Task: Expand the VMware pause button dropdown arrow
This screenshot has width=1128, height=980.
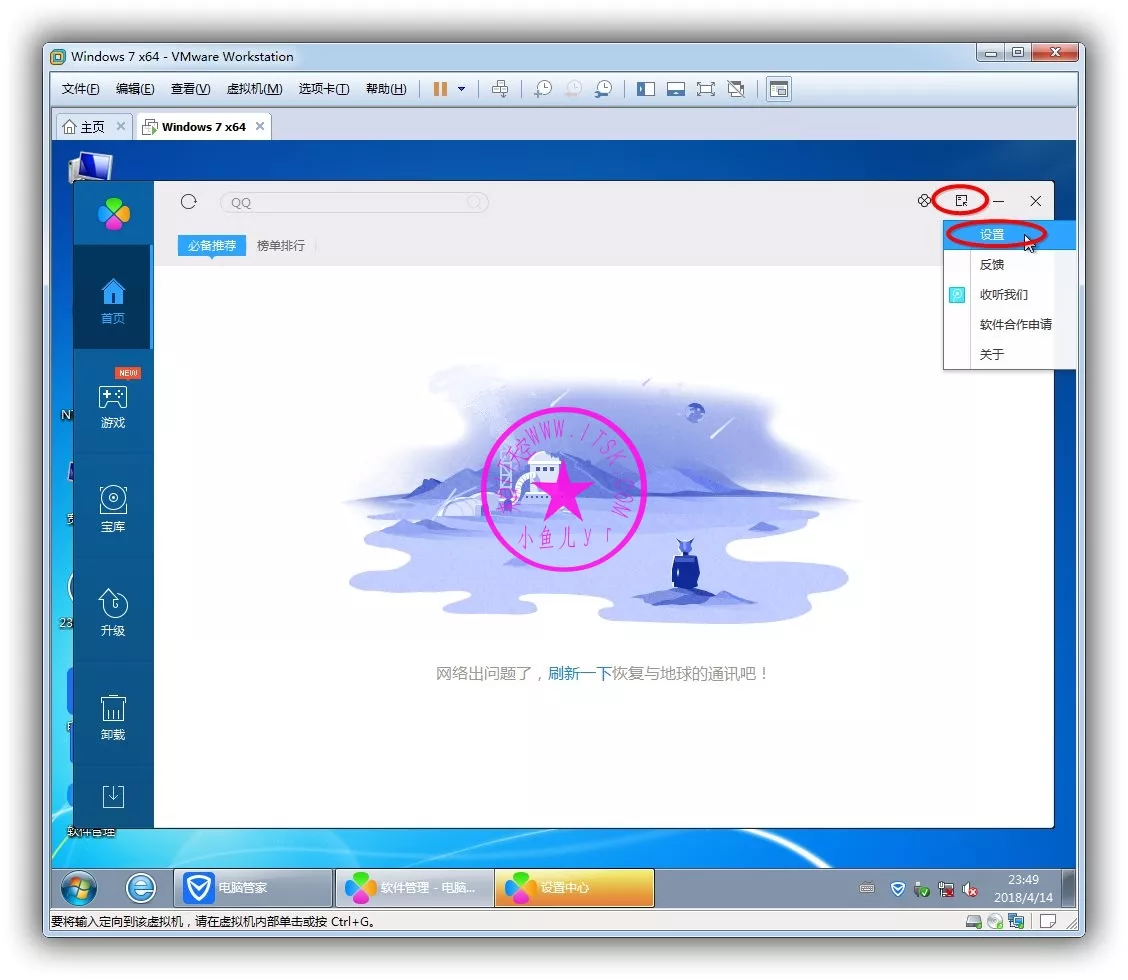Action: tap(461, 89)
